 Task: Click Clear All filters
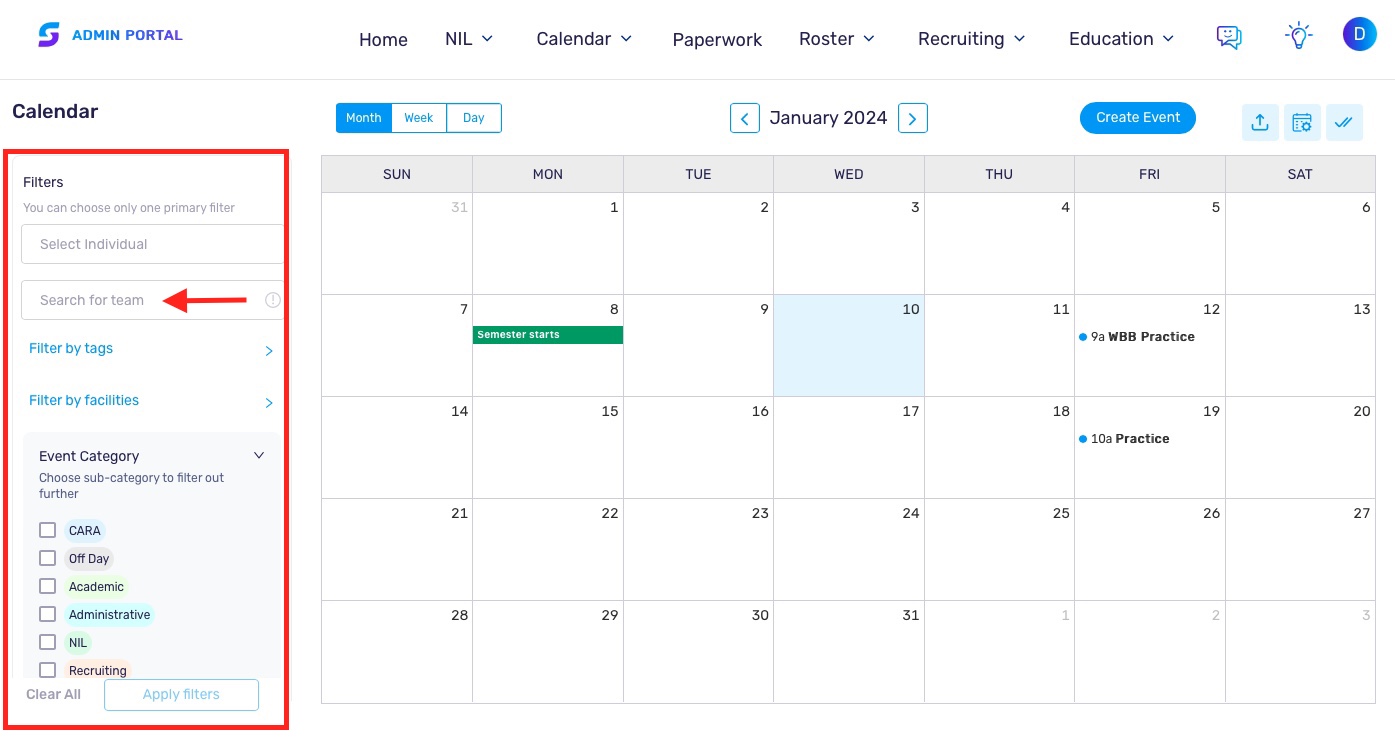pyautogui.click(x=54, y=694)
